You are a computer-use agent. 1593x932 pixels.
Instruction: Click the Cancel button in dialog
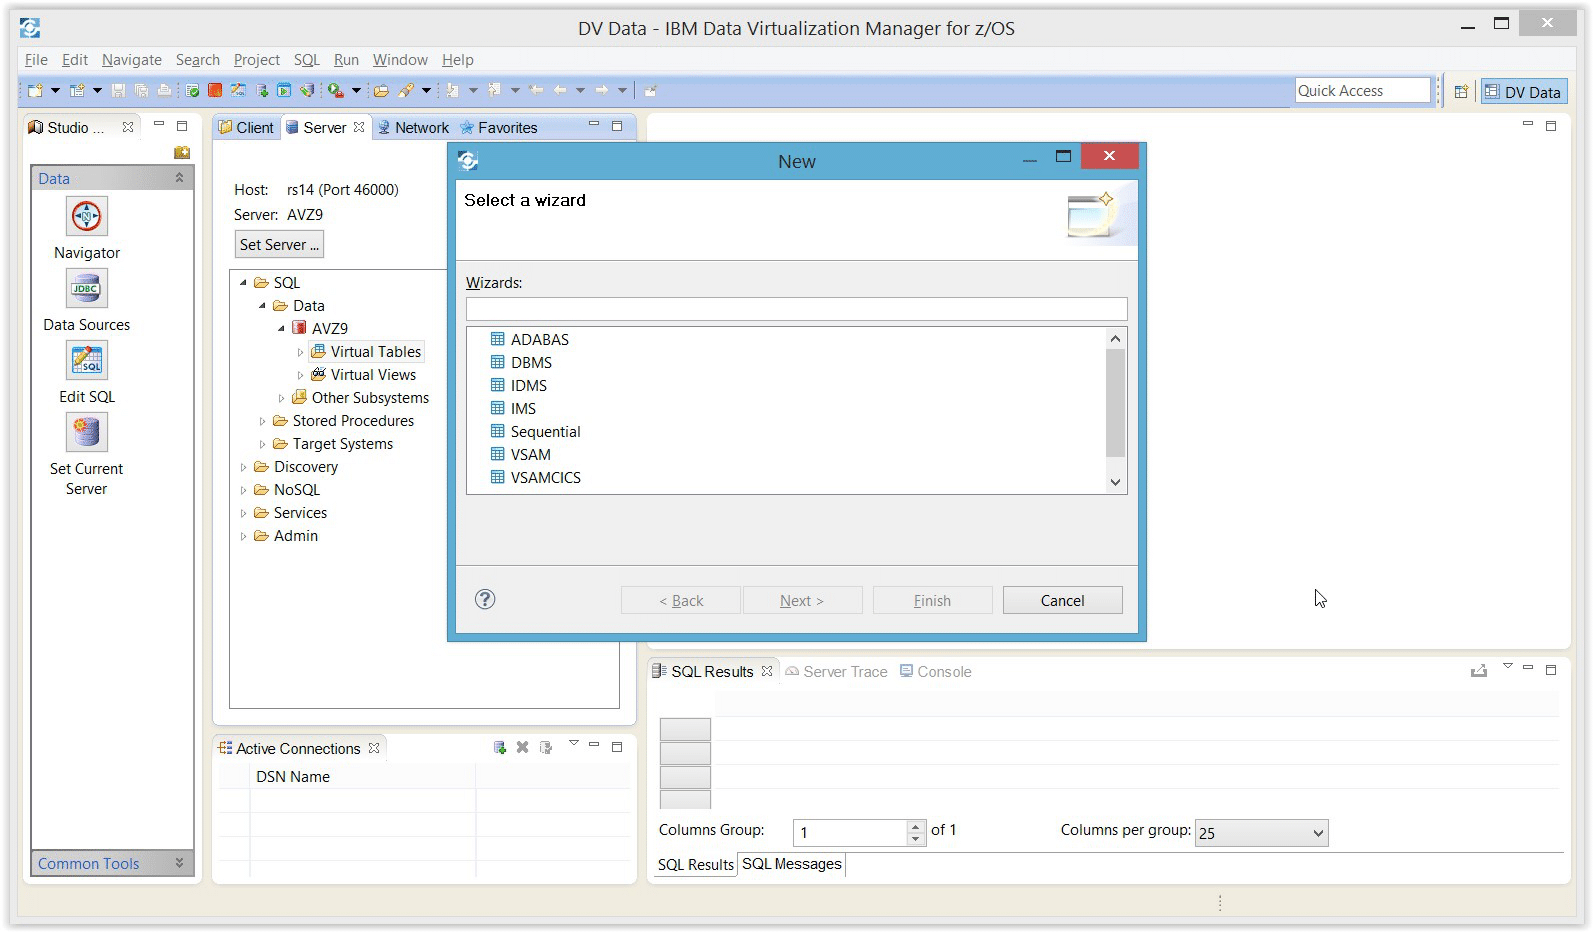coord(1061,600)
